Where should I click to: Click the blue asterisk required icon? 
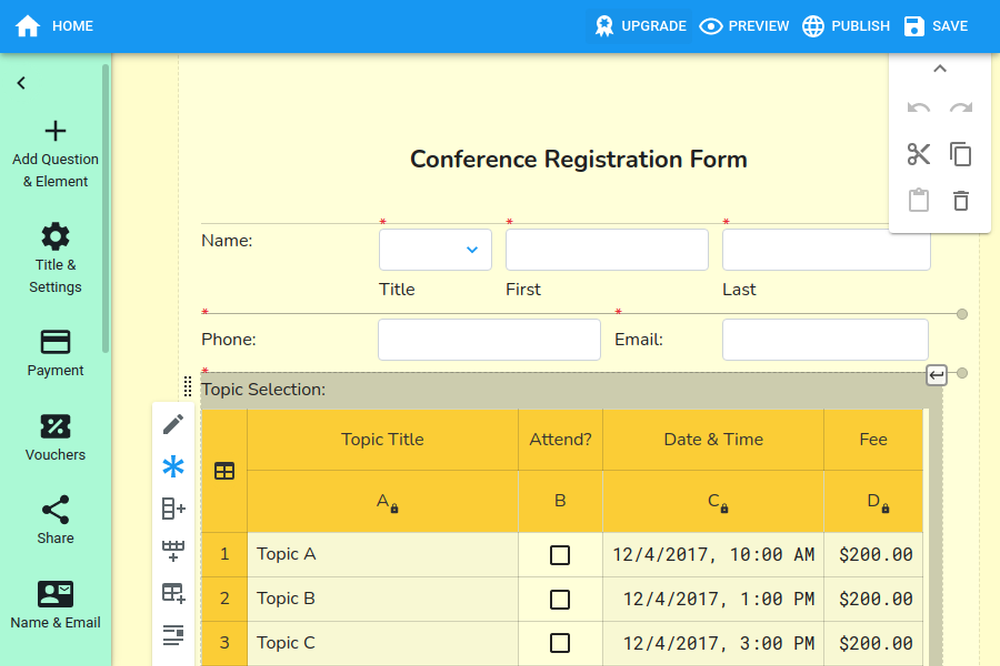pos(173,466)
